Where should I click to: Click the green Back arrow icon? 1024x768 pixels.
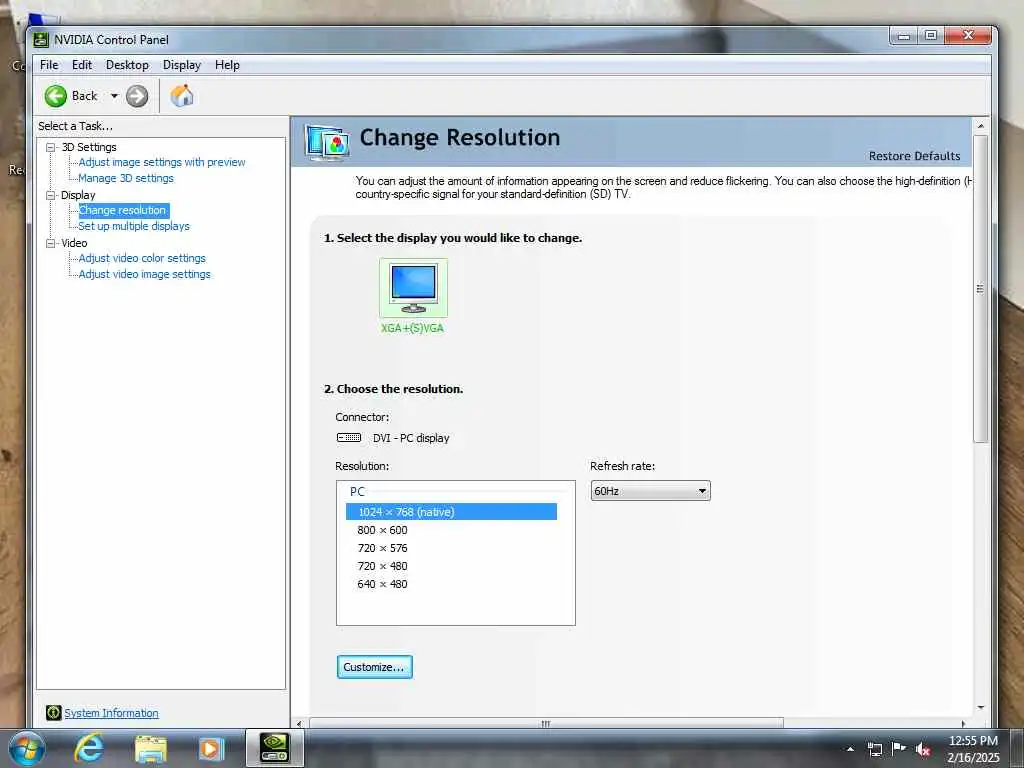[56, 96]
